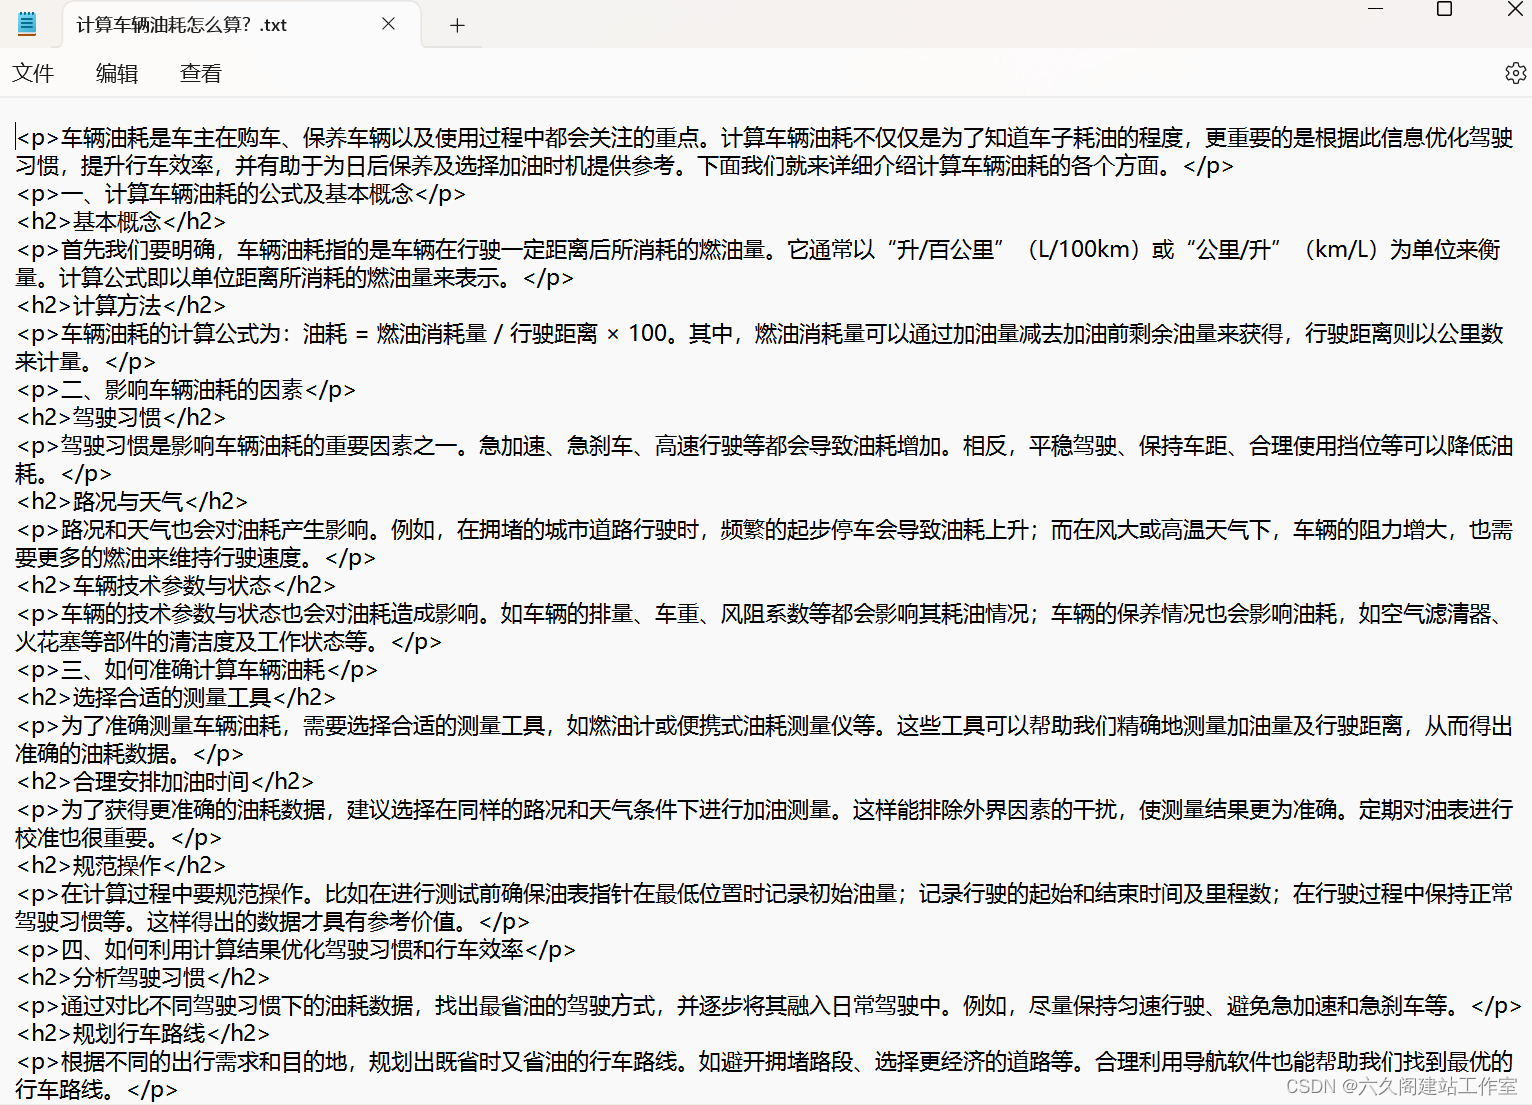This screenshot has height=1105, width=1532.
Task: Place cursor in paragraph starting '<p>为了获得更准确的油耗数据'
Action: coord(765,824)
